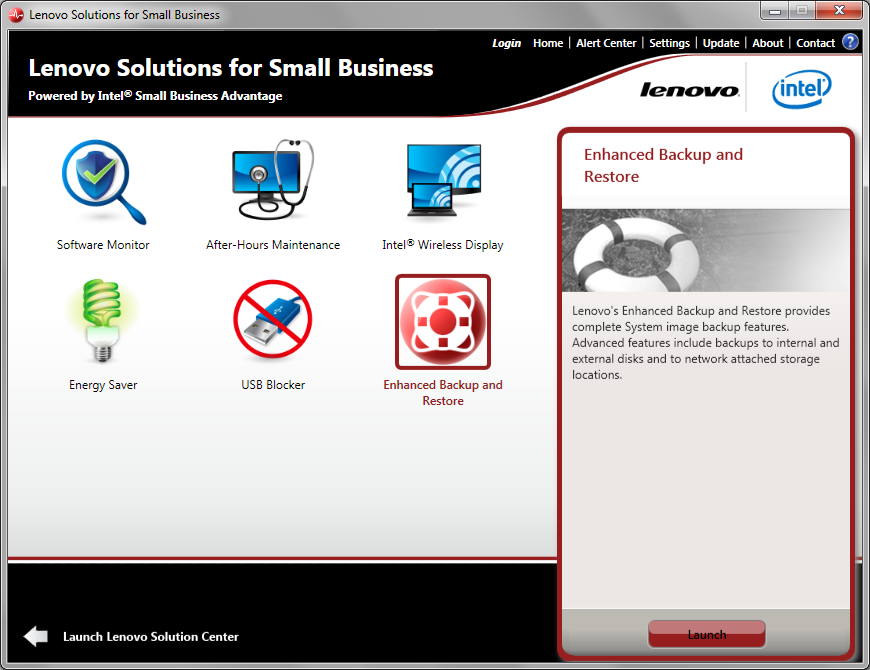Open the Software Monitor shield icon
Viewport: 870px width, 670px height.
104,182
